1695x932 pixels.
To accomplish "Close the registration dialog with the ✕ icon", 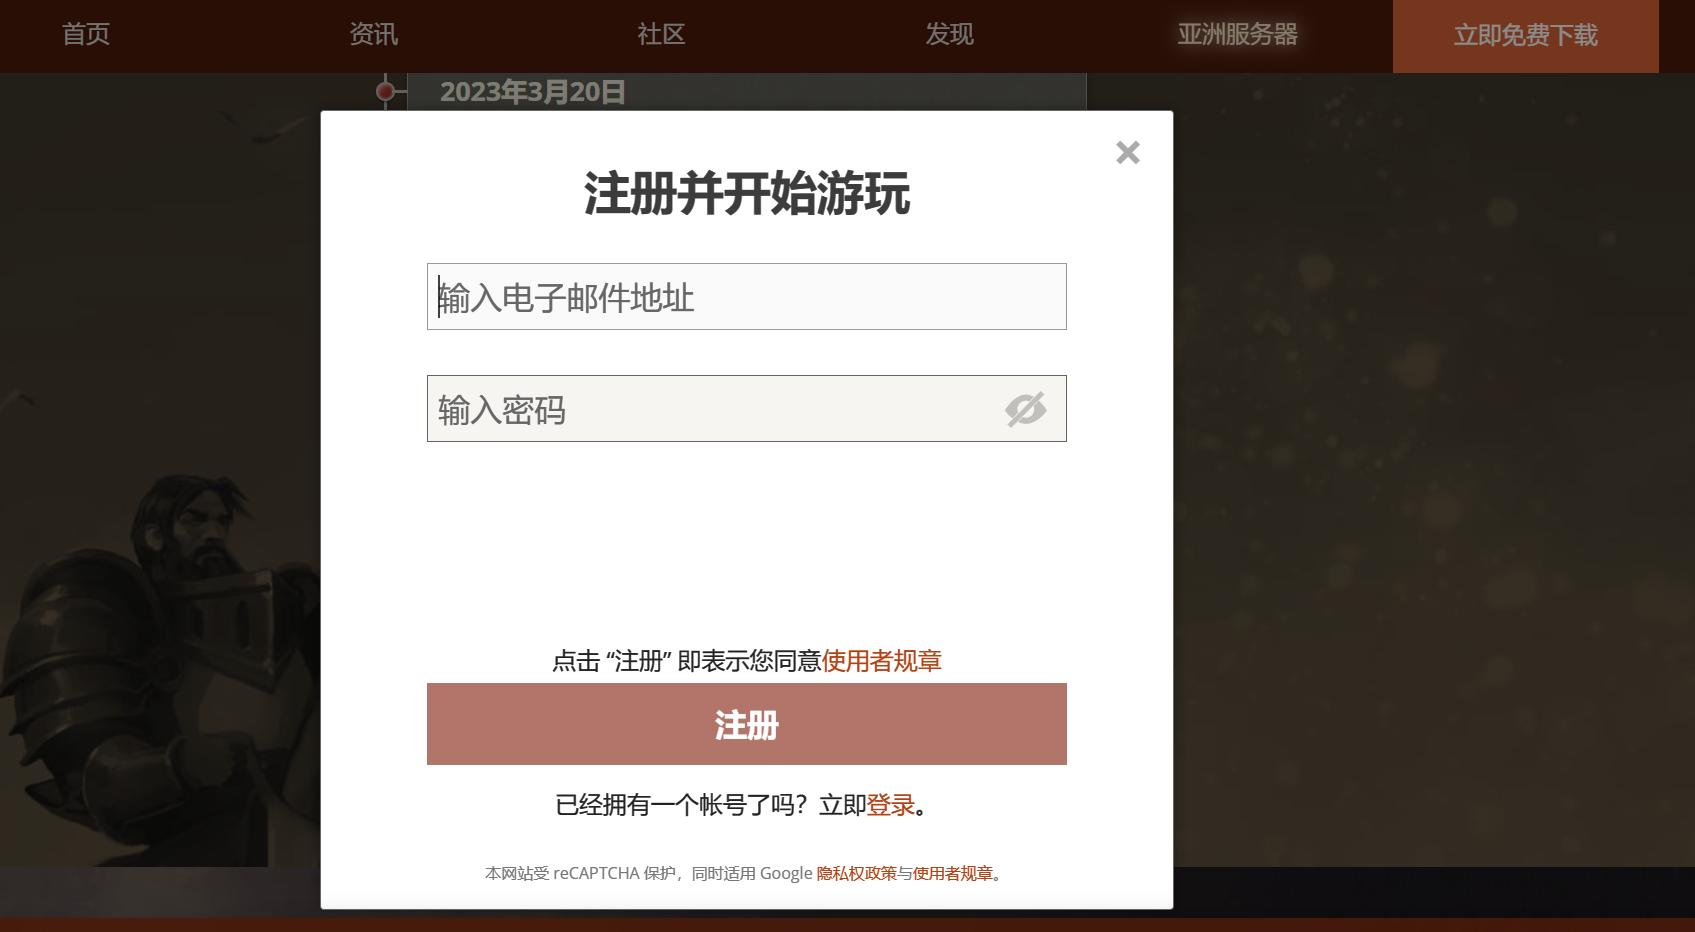I will [x=1127, y=152].
